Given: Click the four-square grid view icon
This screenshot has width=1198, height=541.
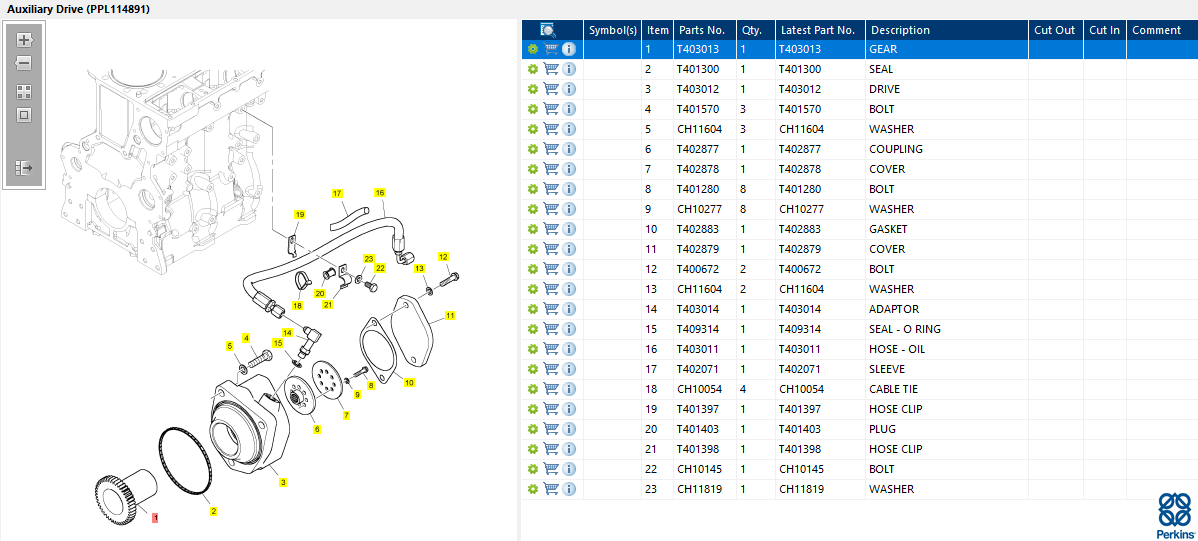Looking at the screenshot, I should [x=24, y=92].
